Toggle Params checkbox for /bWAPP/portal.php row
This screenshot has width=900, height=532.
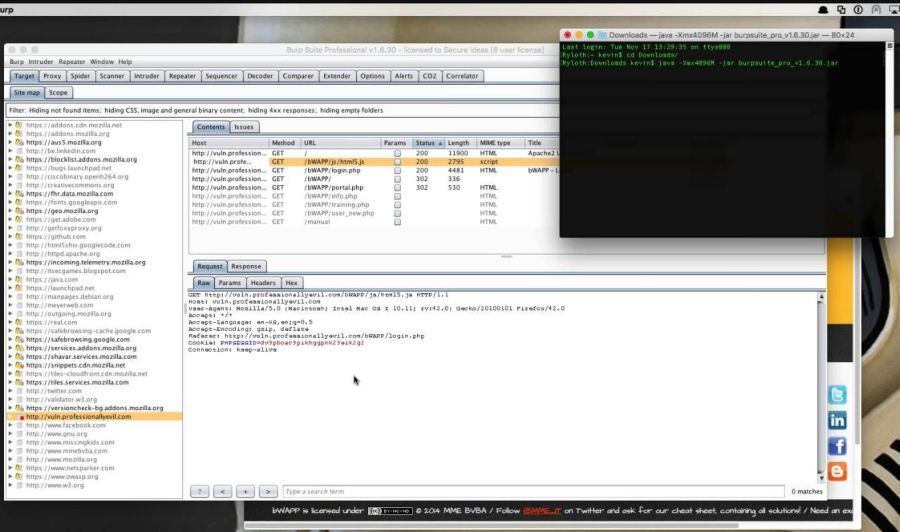pyautogui.click(x=397, y=188)
